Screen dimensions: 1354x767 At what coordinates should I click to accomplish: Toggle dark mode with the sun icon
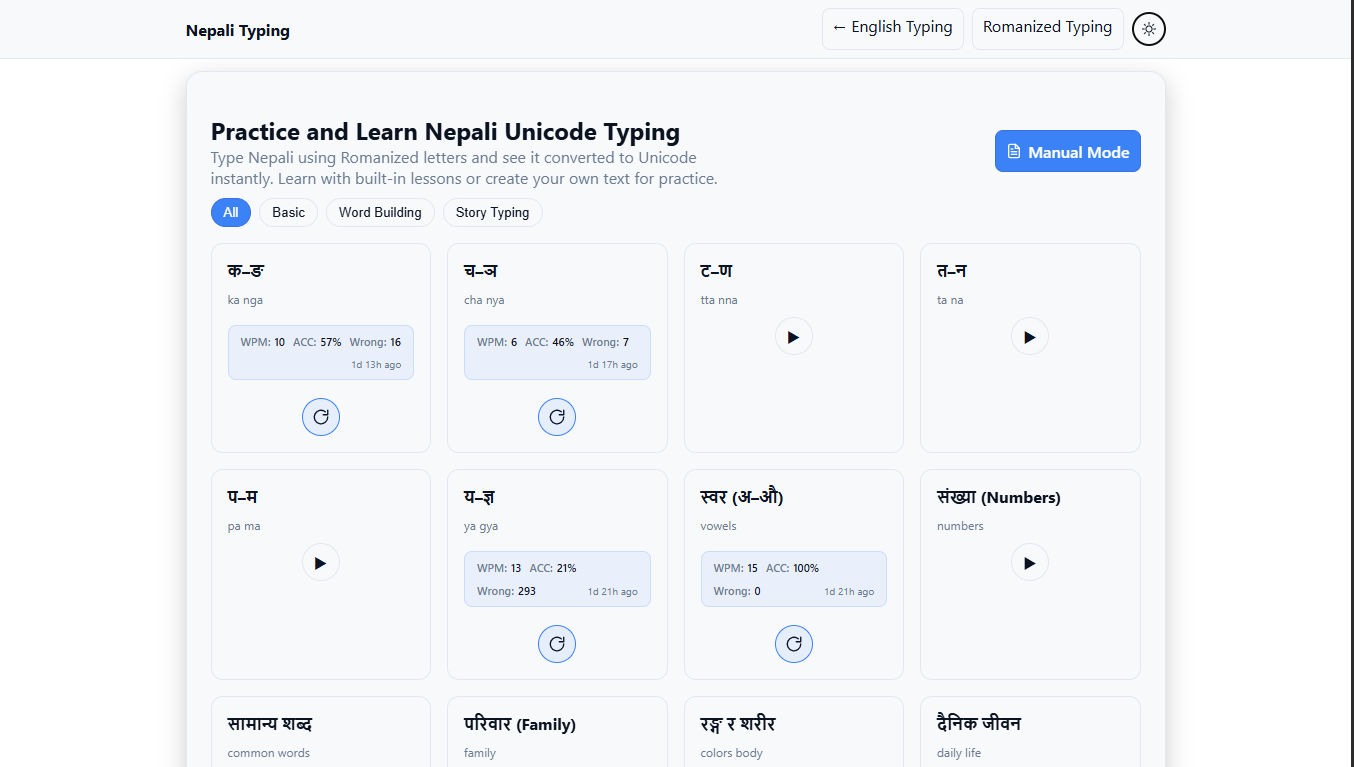tap(1148, 28)
